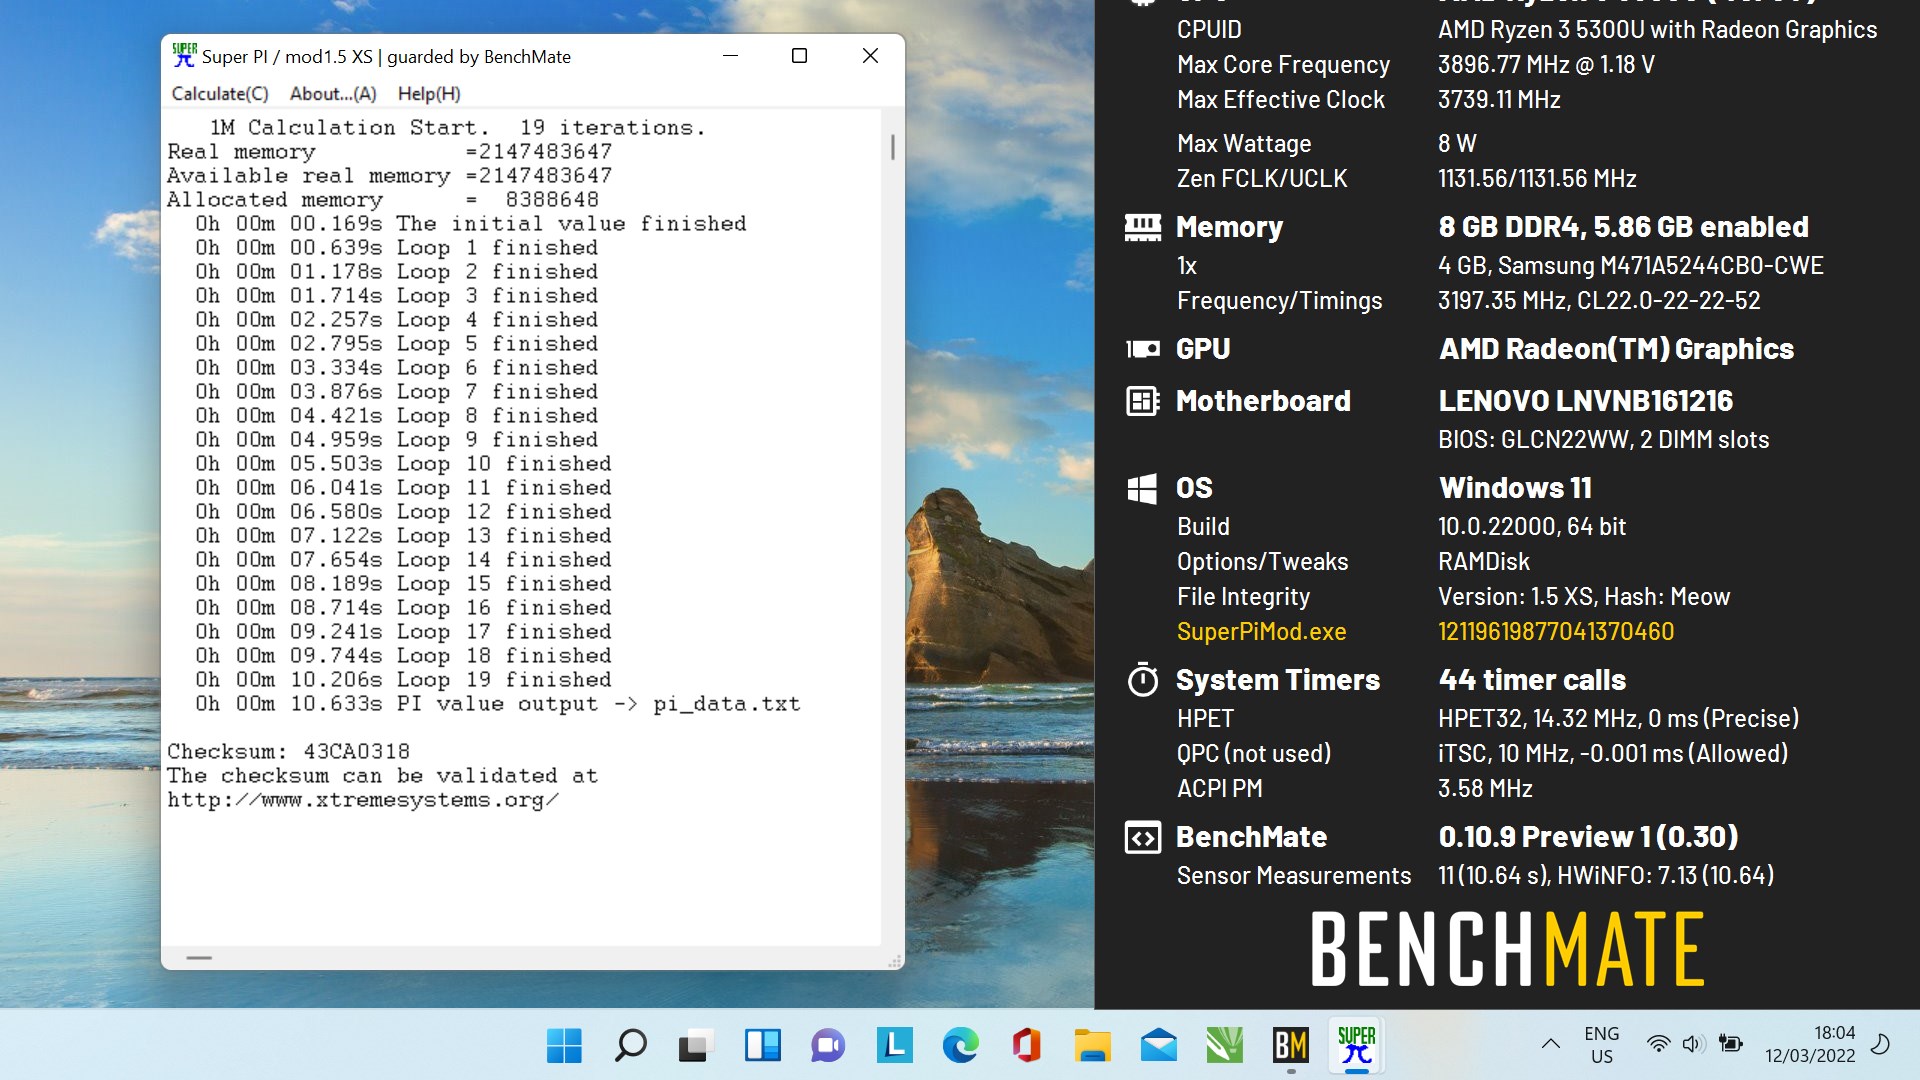Launch Microsoft Office from taskbar
The height and width of the screenshot is (1080, 1920).
click(1026, 1046)
